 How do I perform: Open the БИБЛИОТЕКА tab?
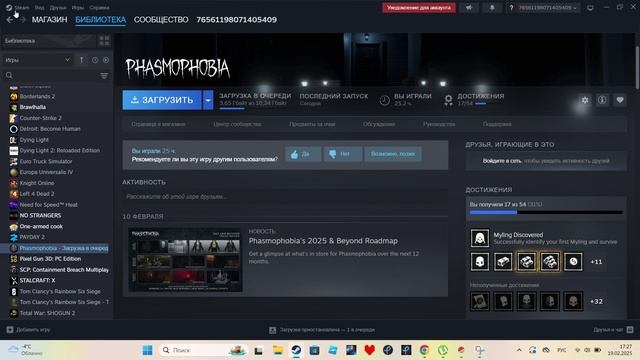[100, 20]
